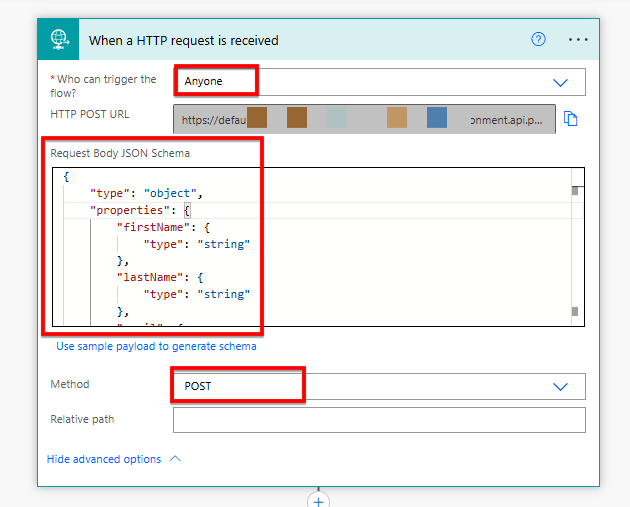This screenshot has height=507, width=630.
Task: Add a new step with plus icon
Action: point(318,501)
